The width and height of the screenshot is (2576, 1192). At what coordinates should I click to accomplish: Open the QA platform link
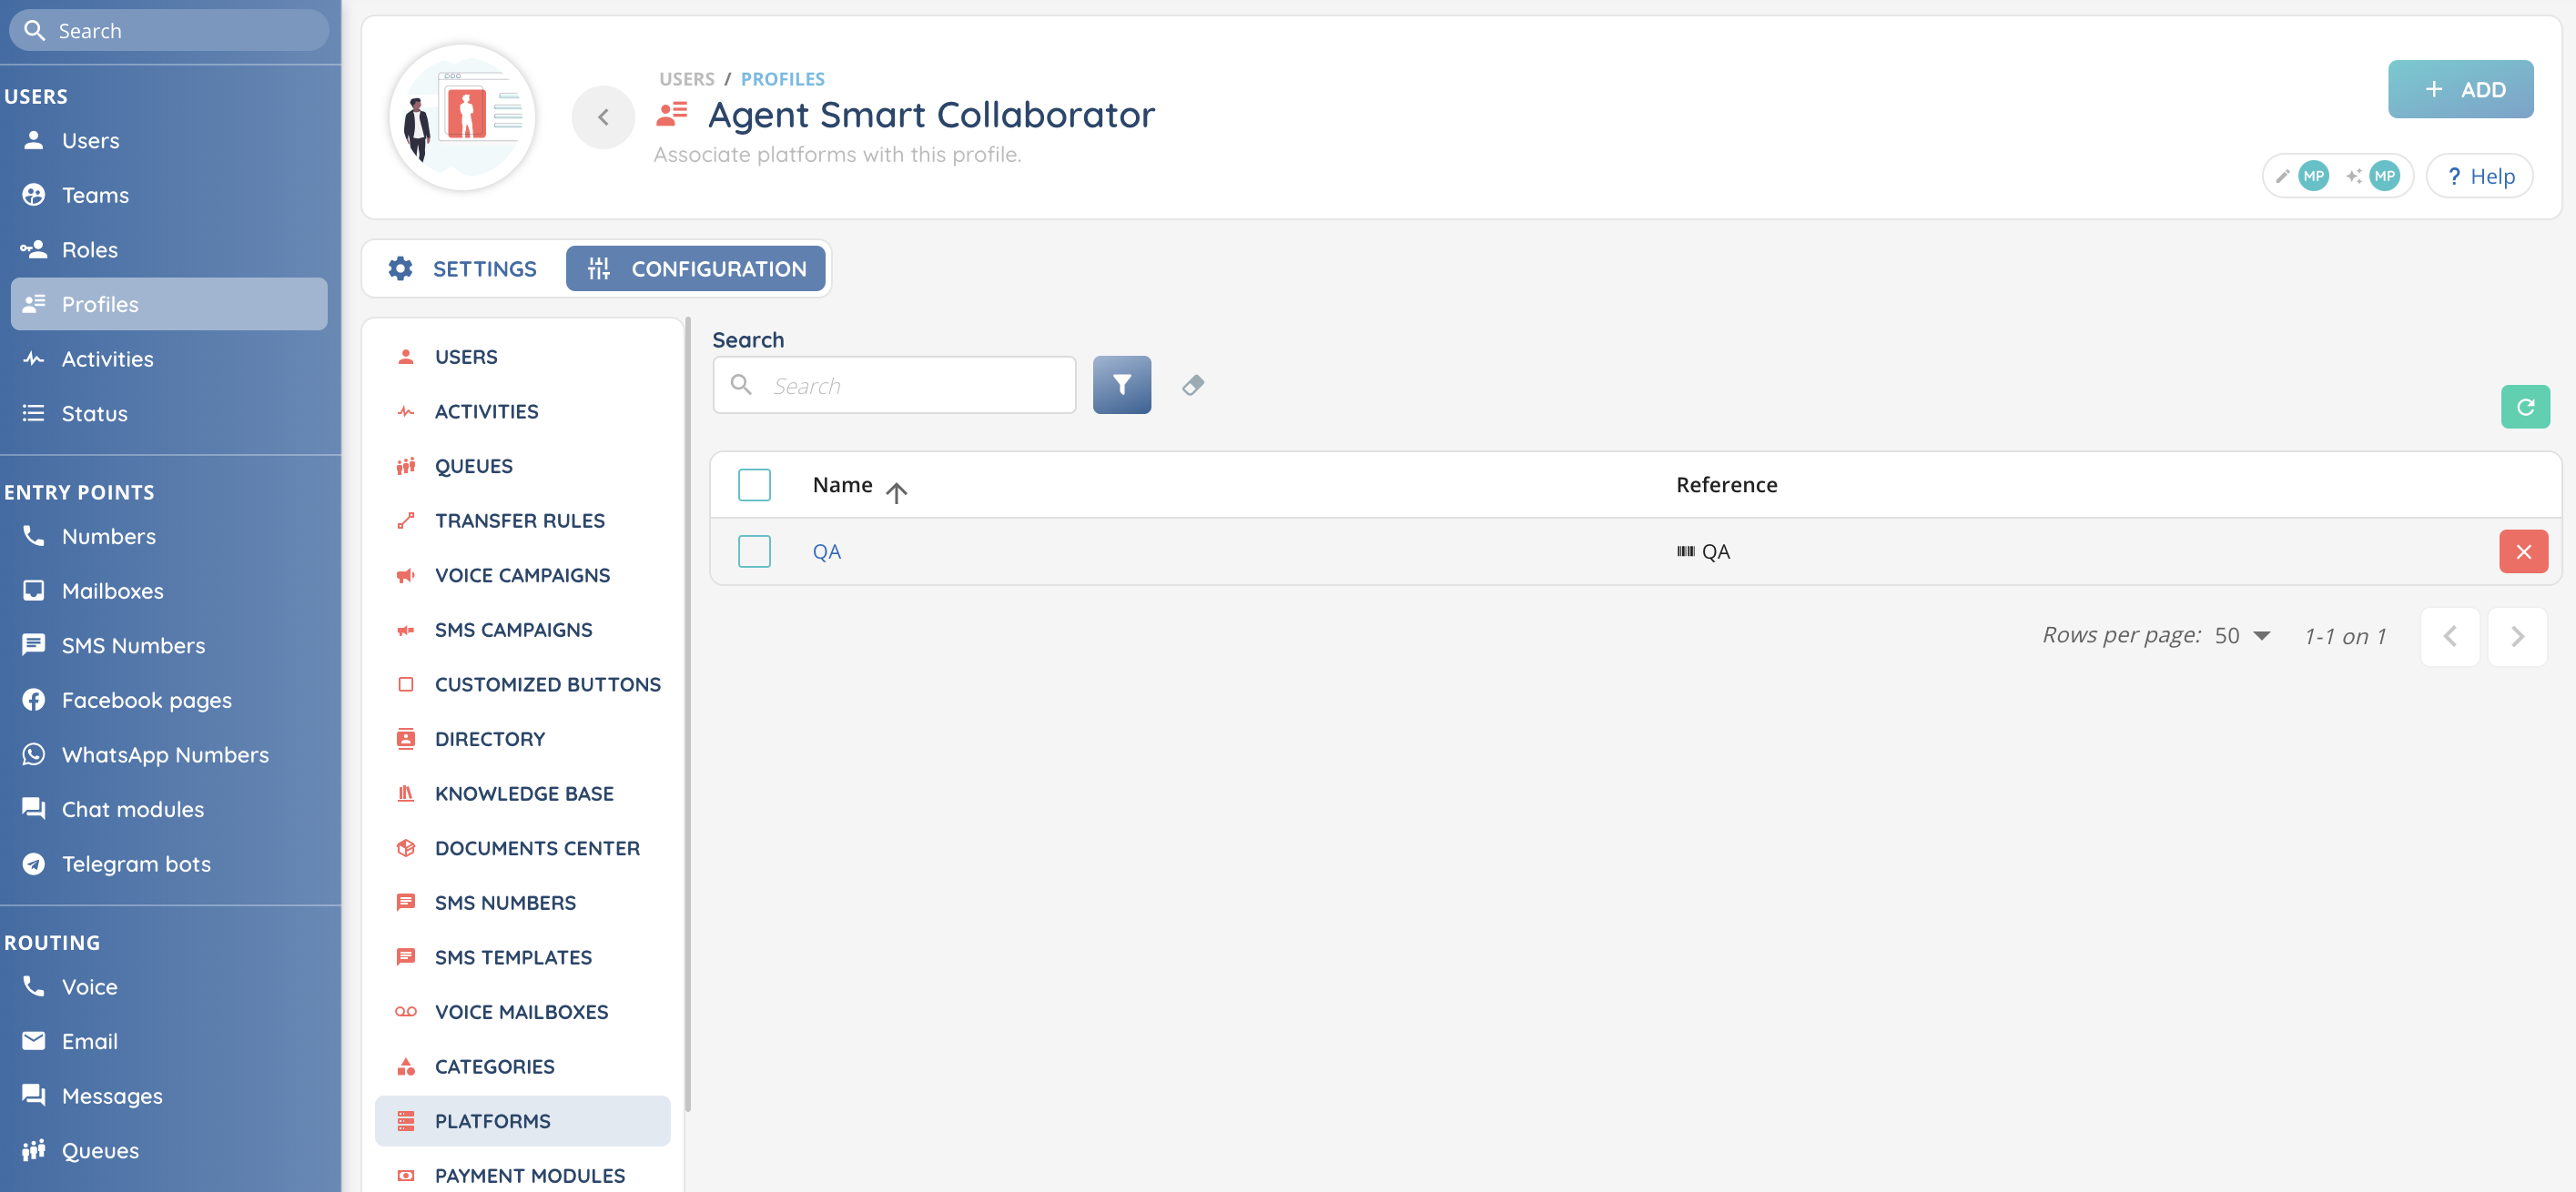click(x=826, y=552)
